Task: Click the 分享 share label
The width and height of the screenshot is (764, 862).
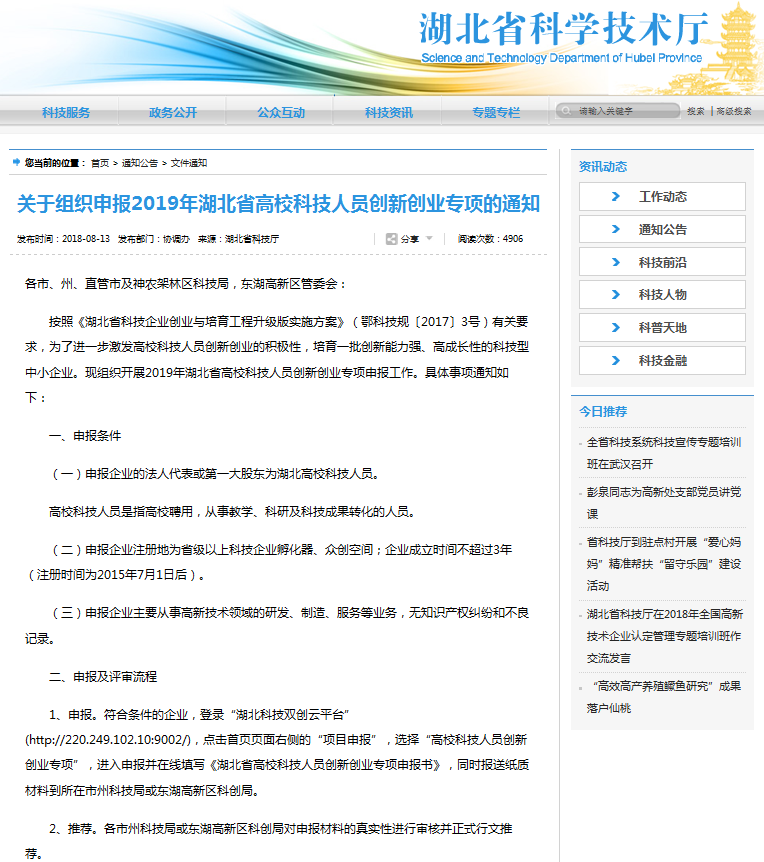Action: (x=409, y=239)
